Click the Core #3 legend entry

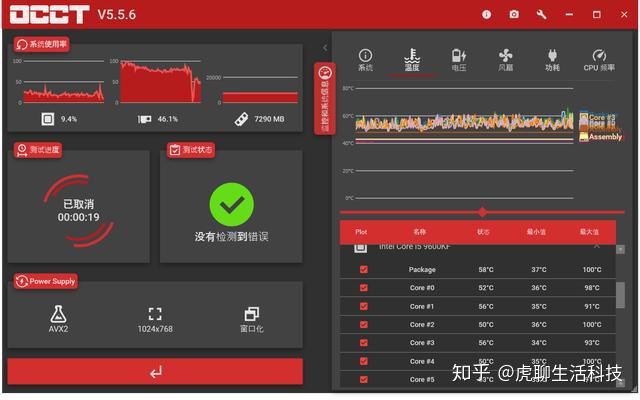[598, 117]
